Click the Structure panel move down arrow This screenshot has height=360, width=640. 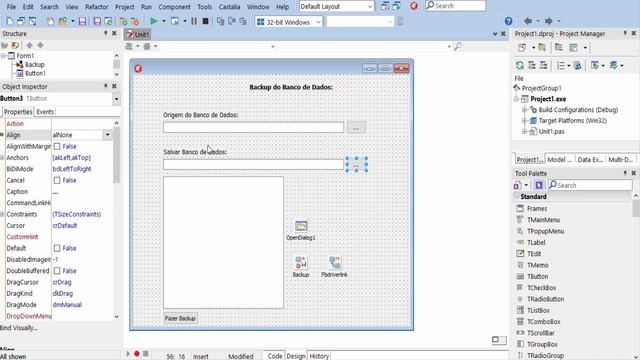point(40,45)
